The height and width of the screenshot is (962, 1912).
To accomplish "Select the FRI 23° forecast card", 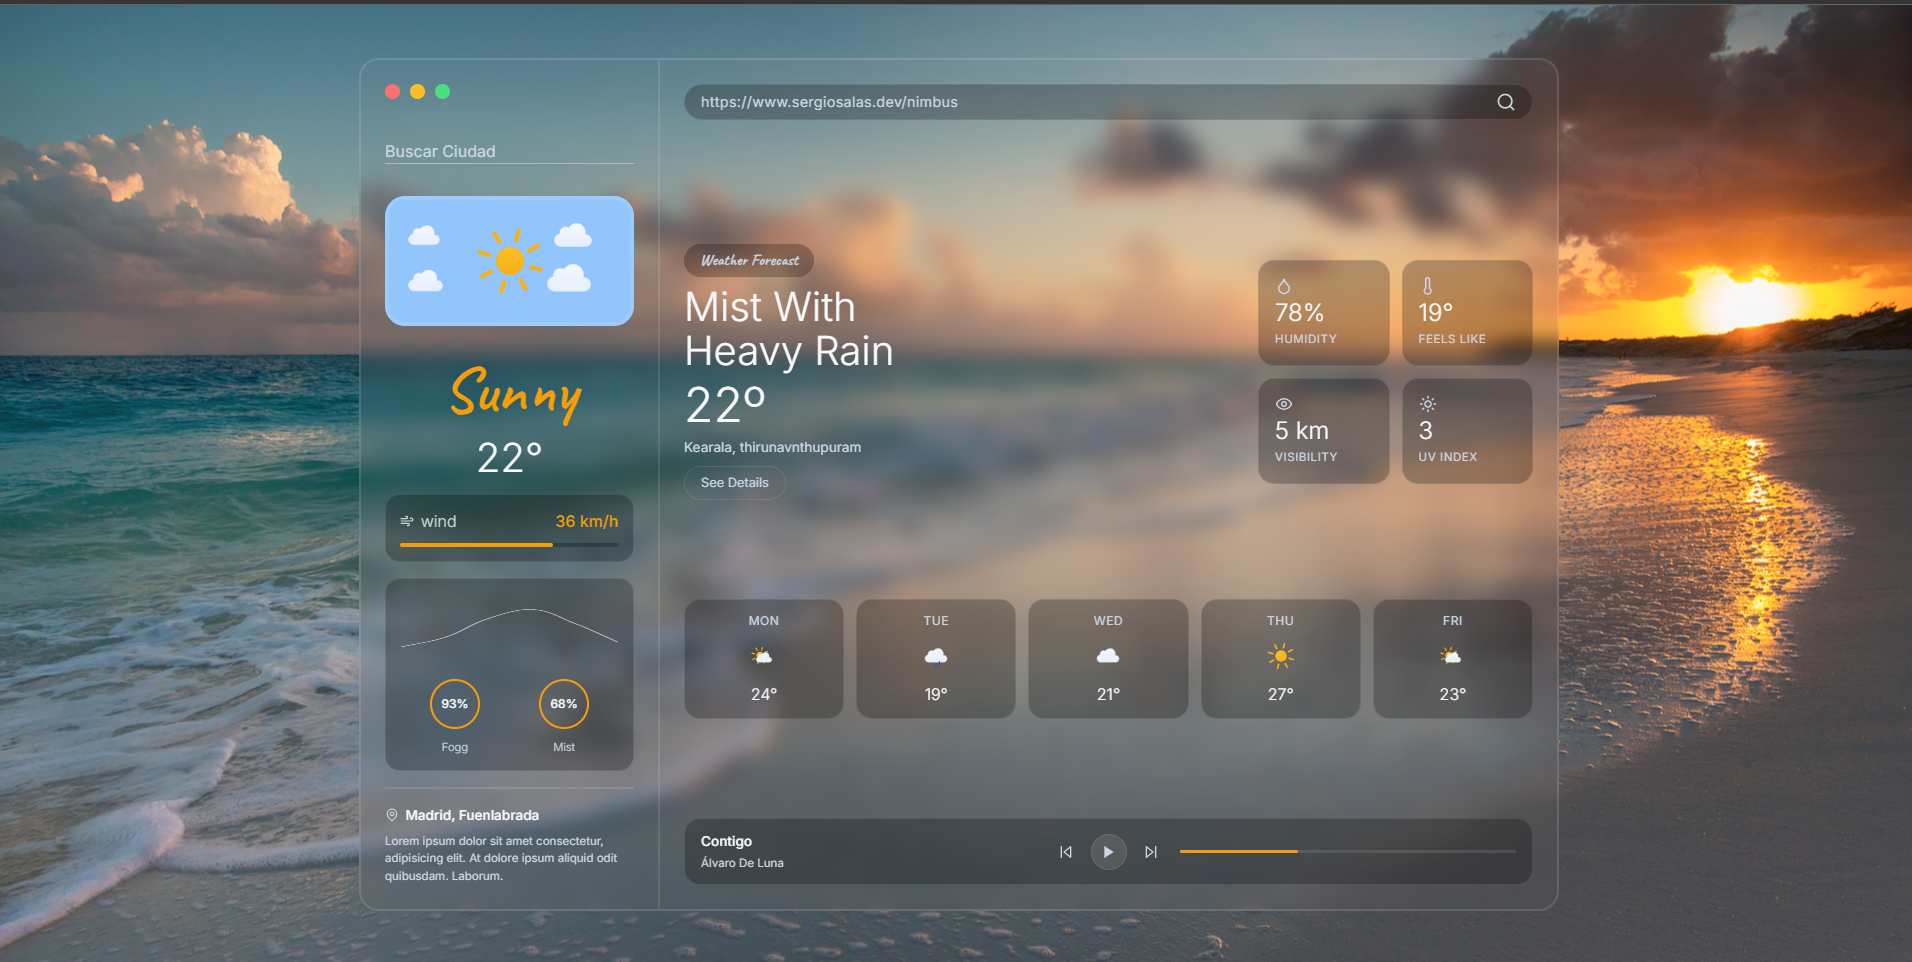I will pos(1453,659).
